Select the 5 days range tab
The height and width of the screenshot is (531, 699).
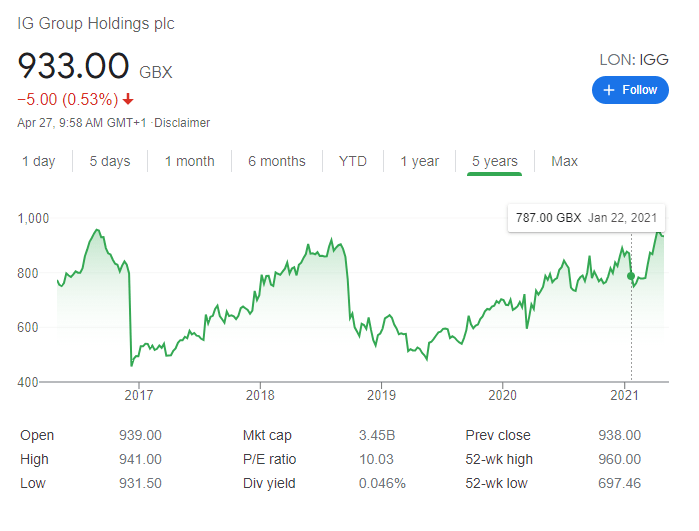pyautogui.click(x=110, y=161)
